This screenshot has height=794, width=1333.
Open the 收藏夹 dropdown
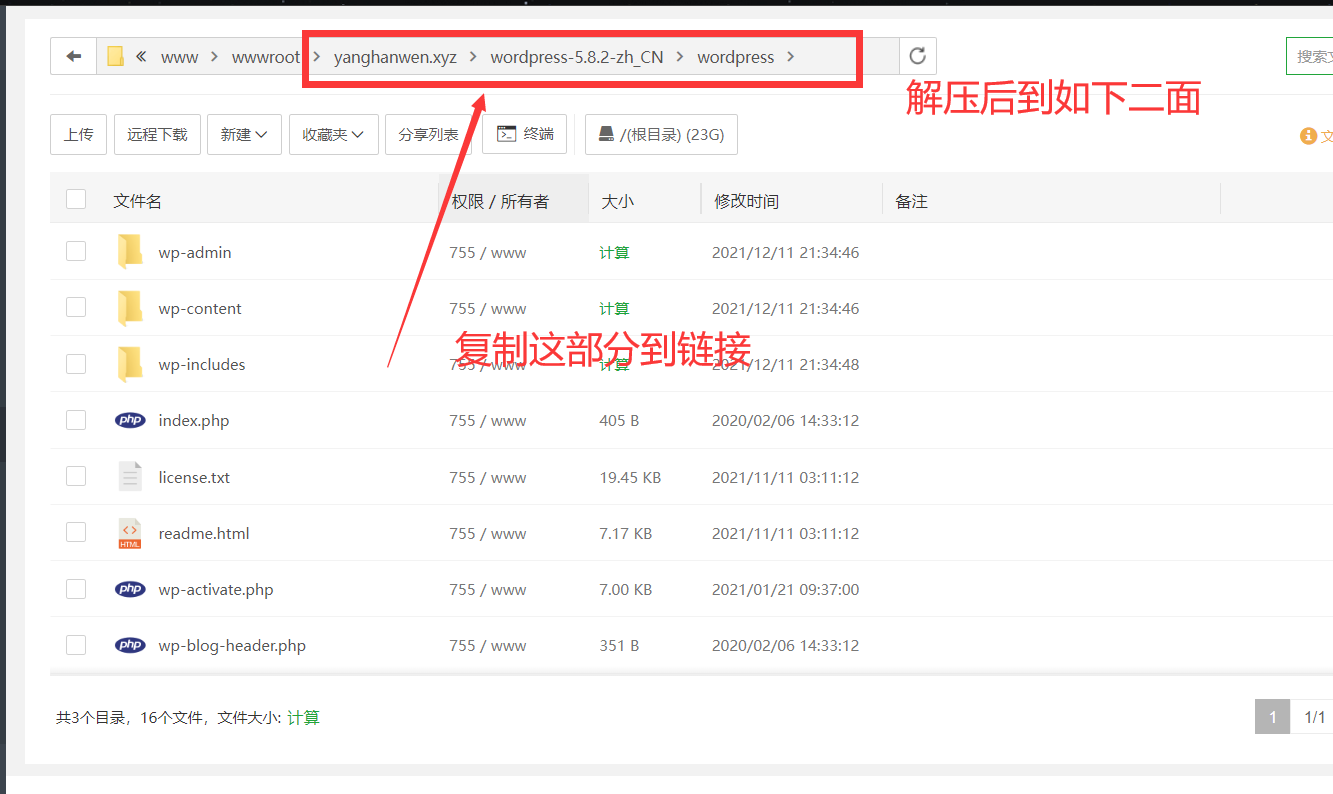(x=333, y=134)
